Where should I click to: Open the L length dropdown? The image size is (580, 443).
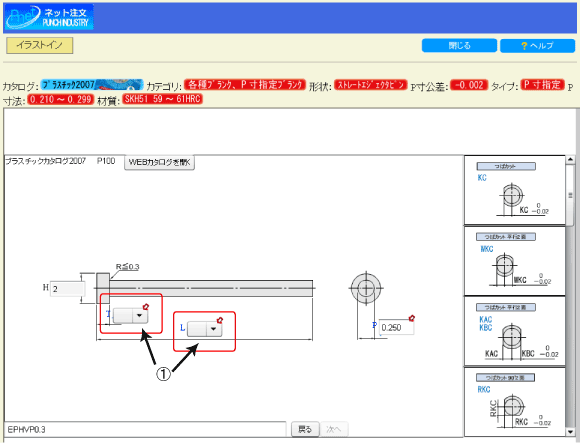(x=205, y=329)
